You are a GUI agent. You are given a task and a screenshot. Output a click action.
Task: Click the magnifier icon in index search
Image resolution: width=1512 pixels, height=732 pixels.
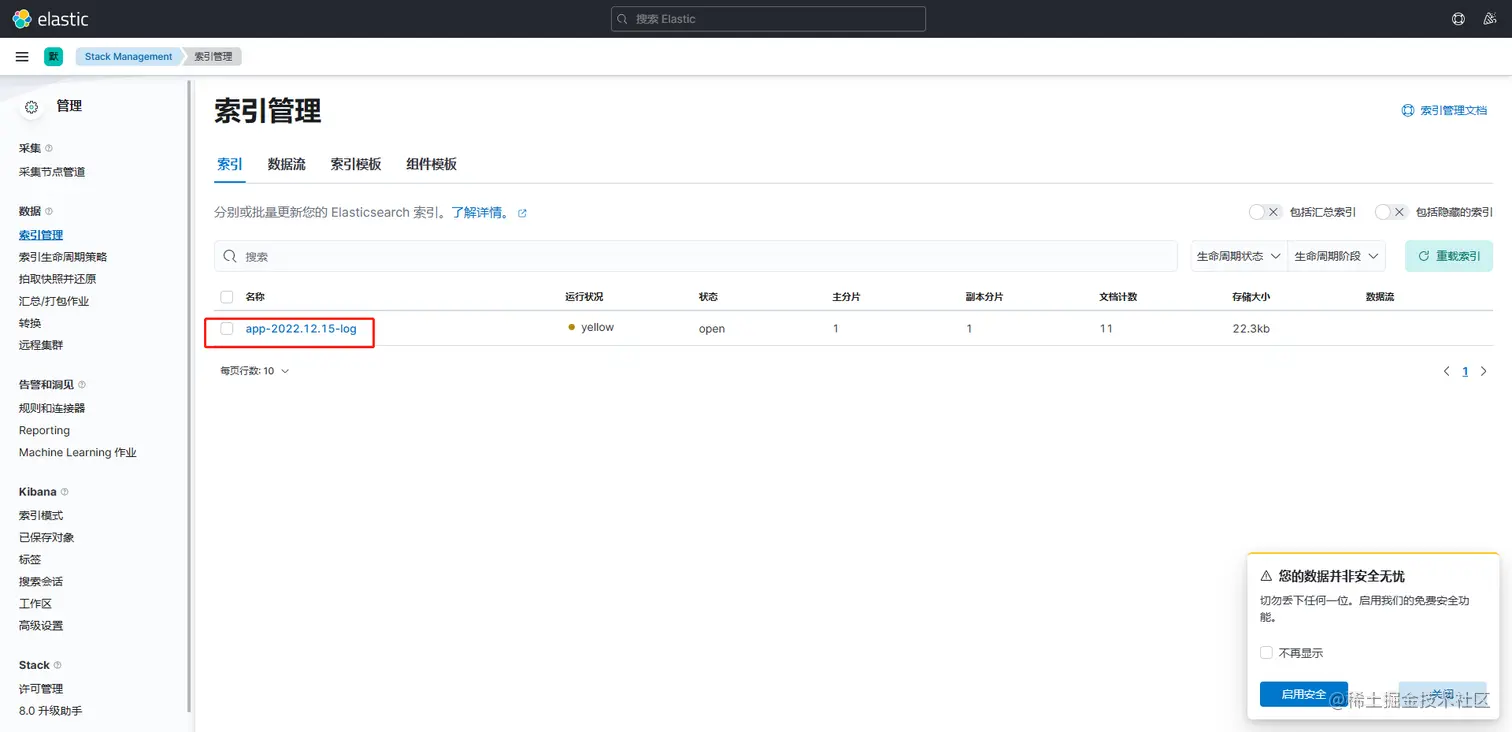pyautogui.click(x=230, y=257)
